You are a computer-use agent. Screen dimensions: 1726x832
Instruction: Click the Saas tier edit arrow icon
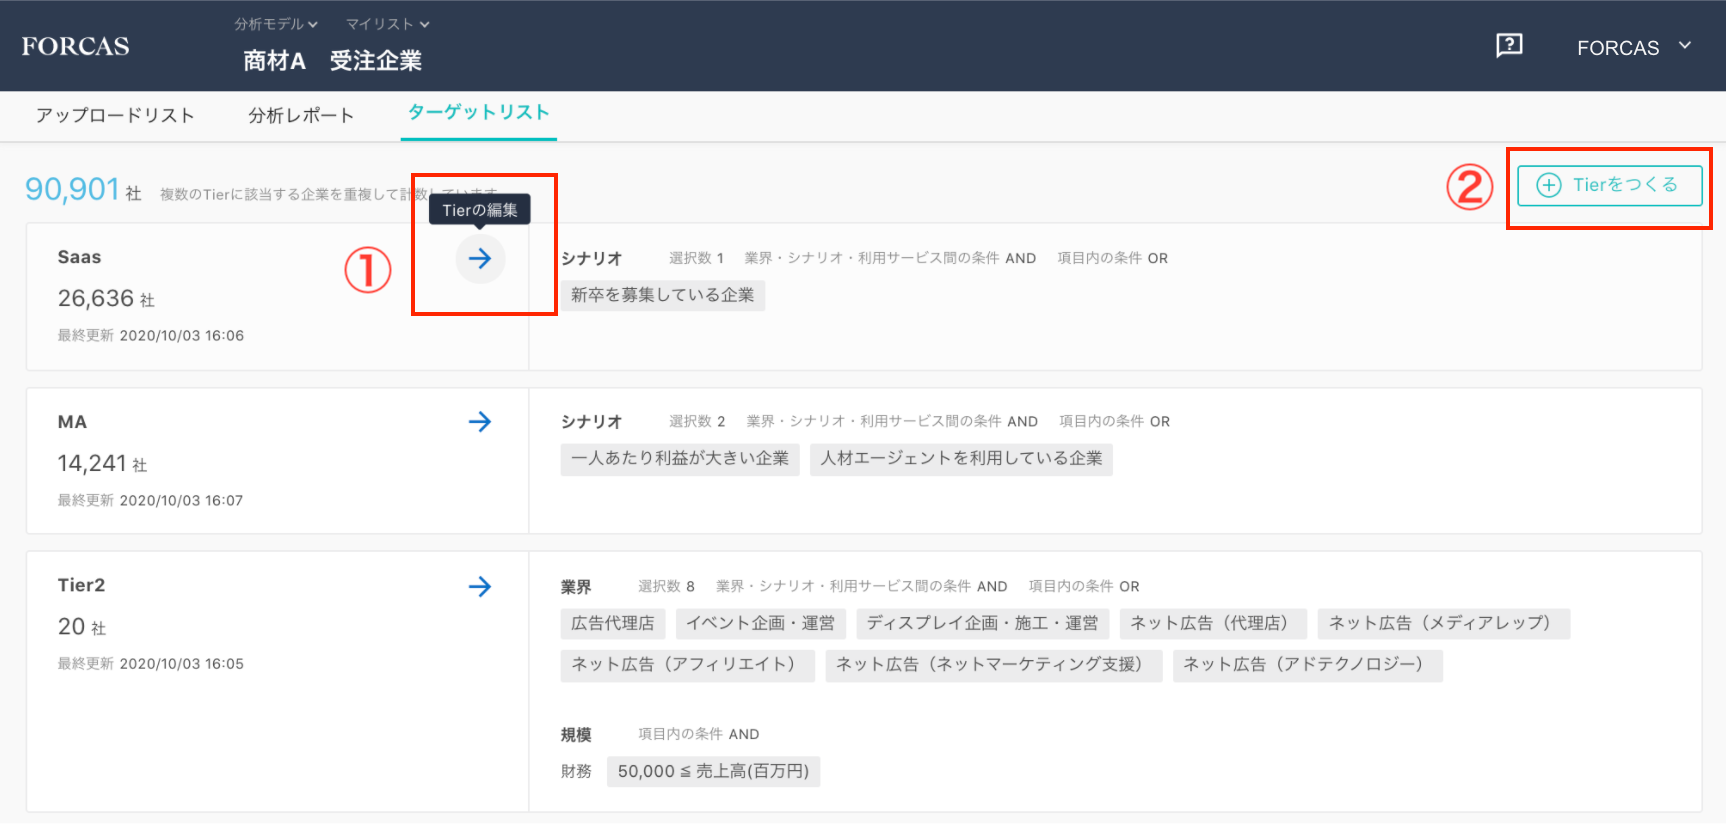tap(480, 259)
